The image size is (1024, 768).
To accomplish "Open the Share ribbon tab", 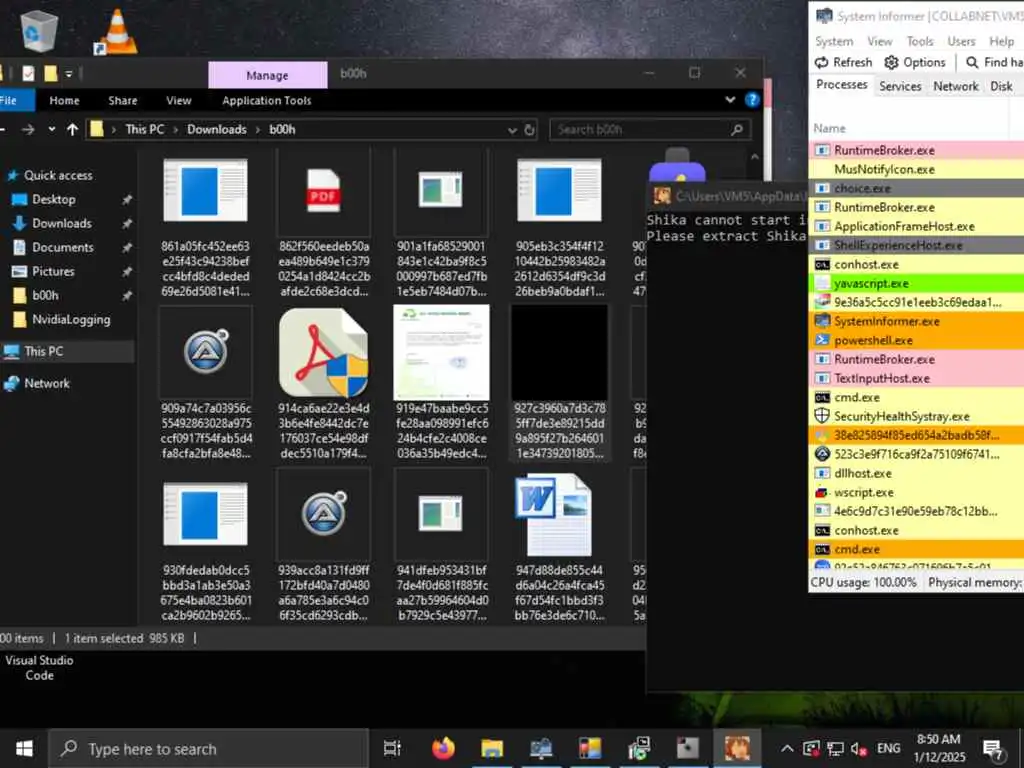I will tap(123, 101).
